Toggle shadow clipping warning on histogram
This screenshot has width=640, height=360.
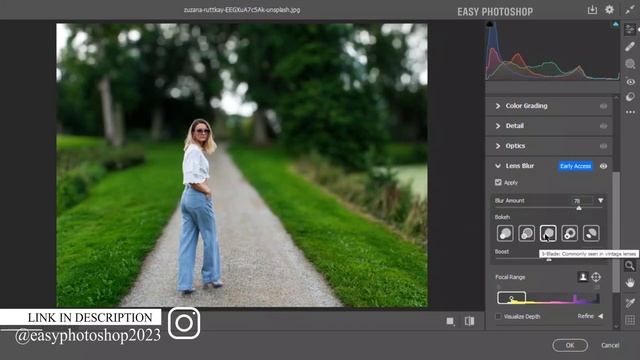coord(490,24)
